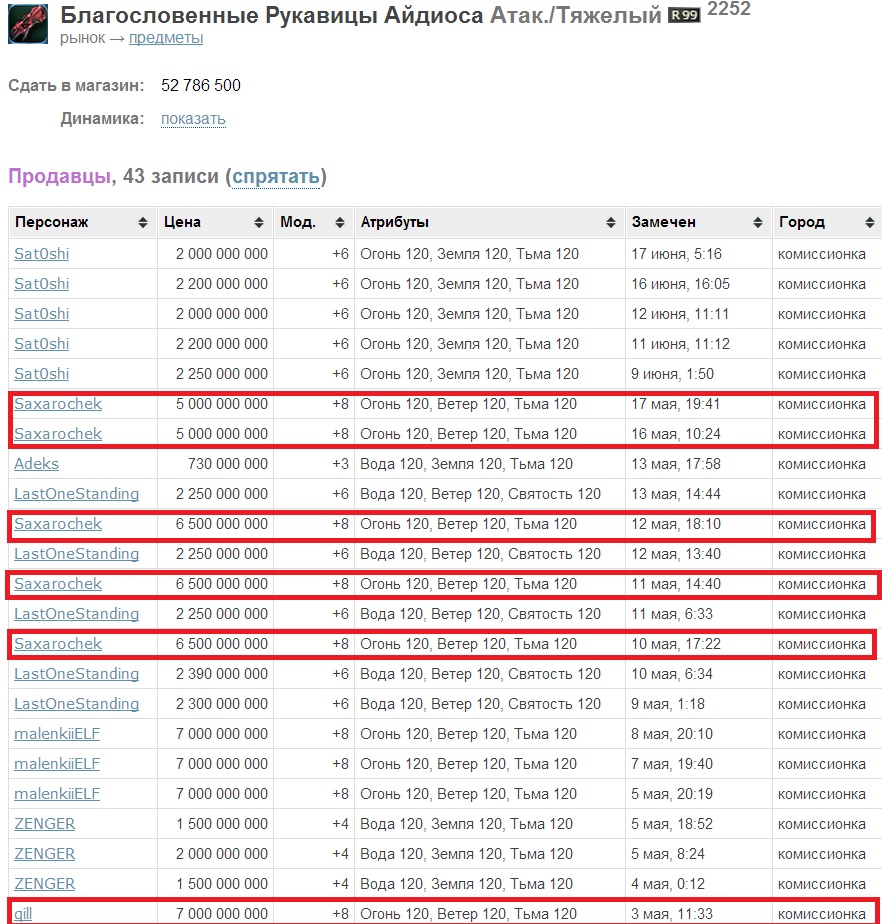882x924 pixels.
Task: Open LastOneStanding seller priced 2 300 000 000
Action: [x=77, y=704]
